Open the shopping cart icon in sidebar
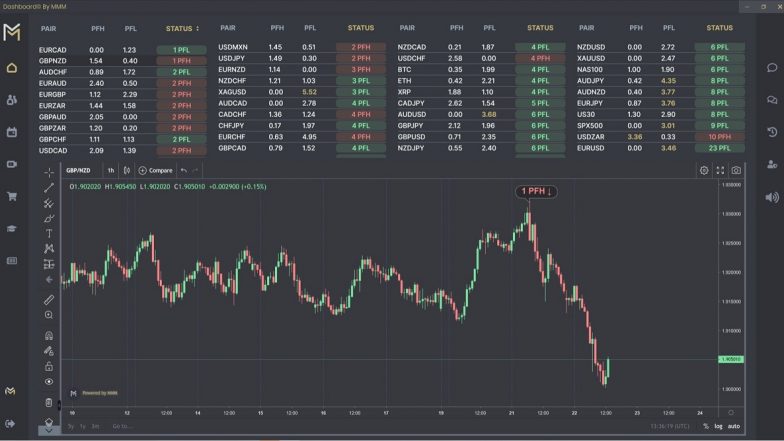This screenshot has height=441, width=784. point(12,196)
